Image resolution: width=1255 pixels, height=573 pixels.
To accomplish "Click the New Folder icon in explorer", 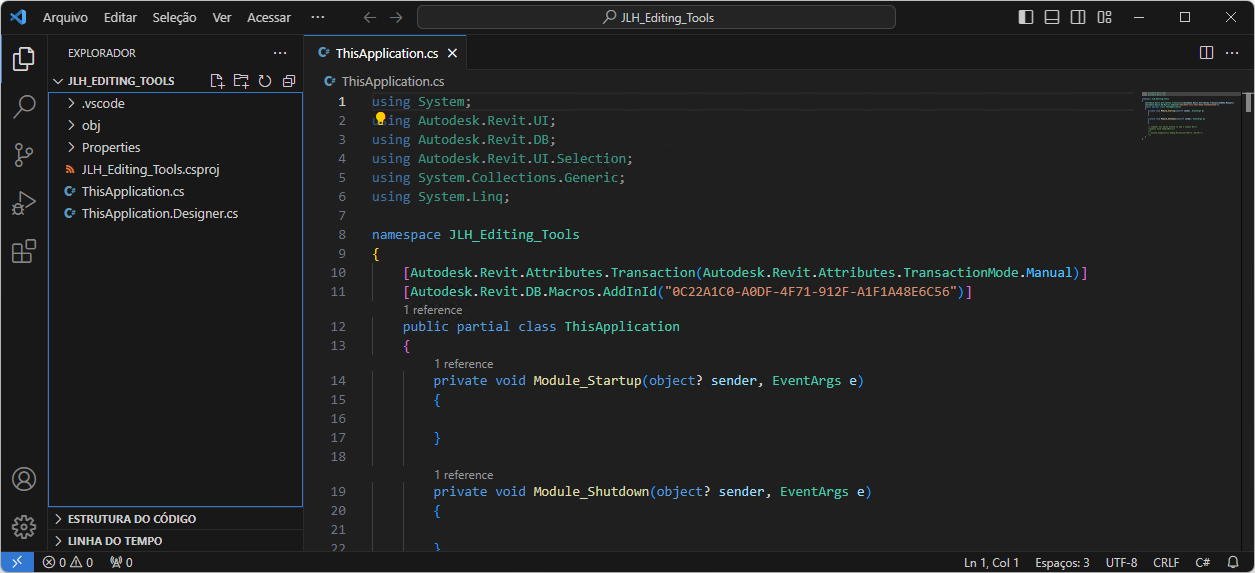I will point(241,81).
